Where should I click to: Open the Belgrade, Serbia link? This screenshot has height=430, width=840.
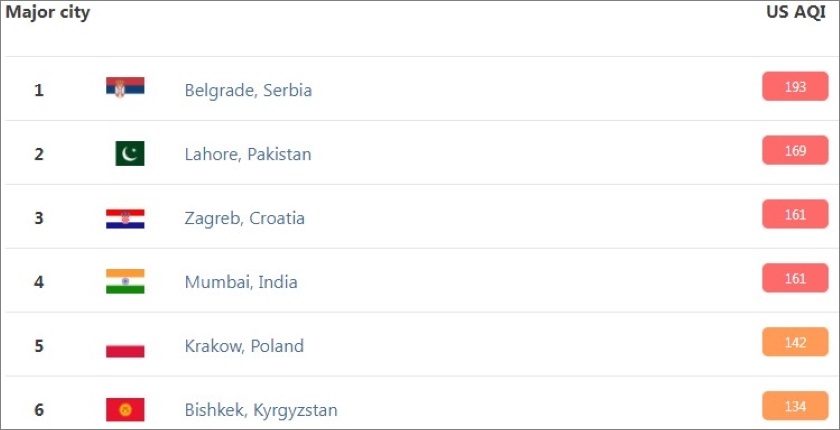248,90
